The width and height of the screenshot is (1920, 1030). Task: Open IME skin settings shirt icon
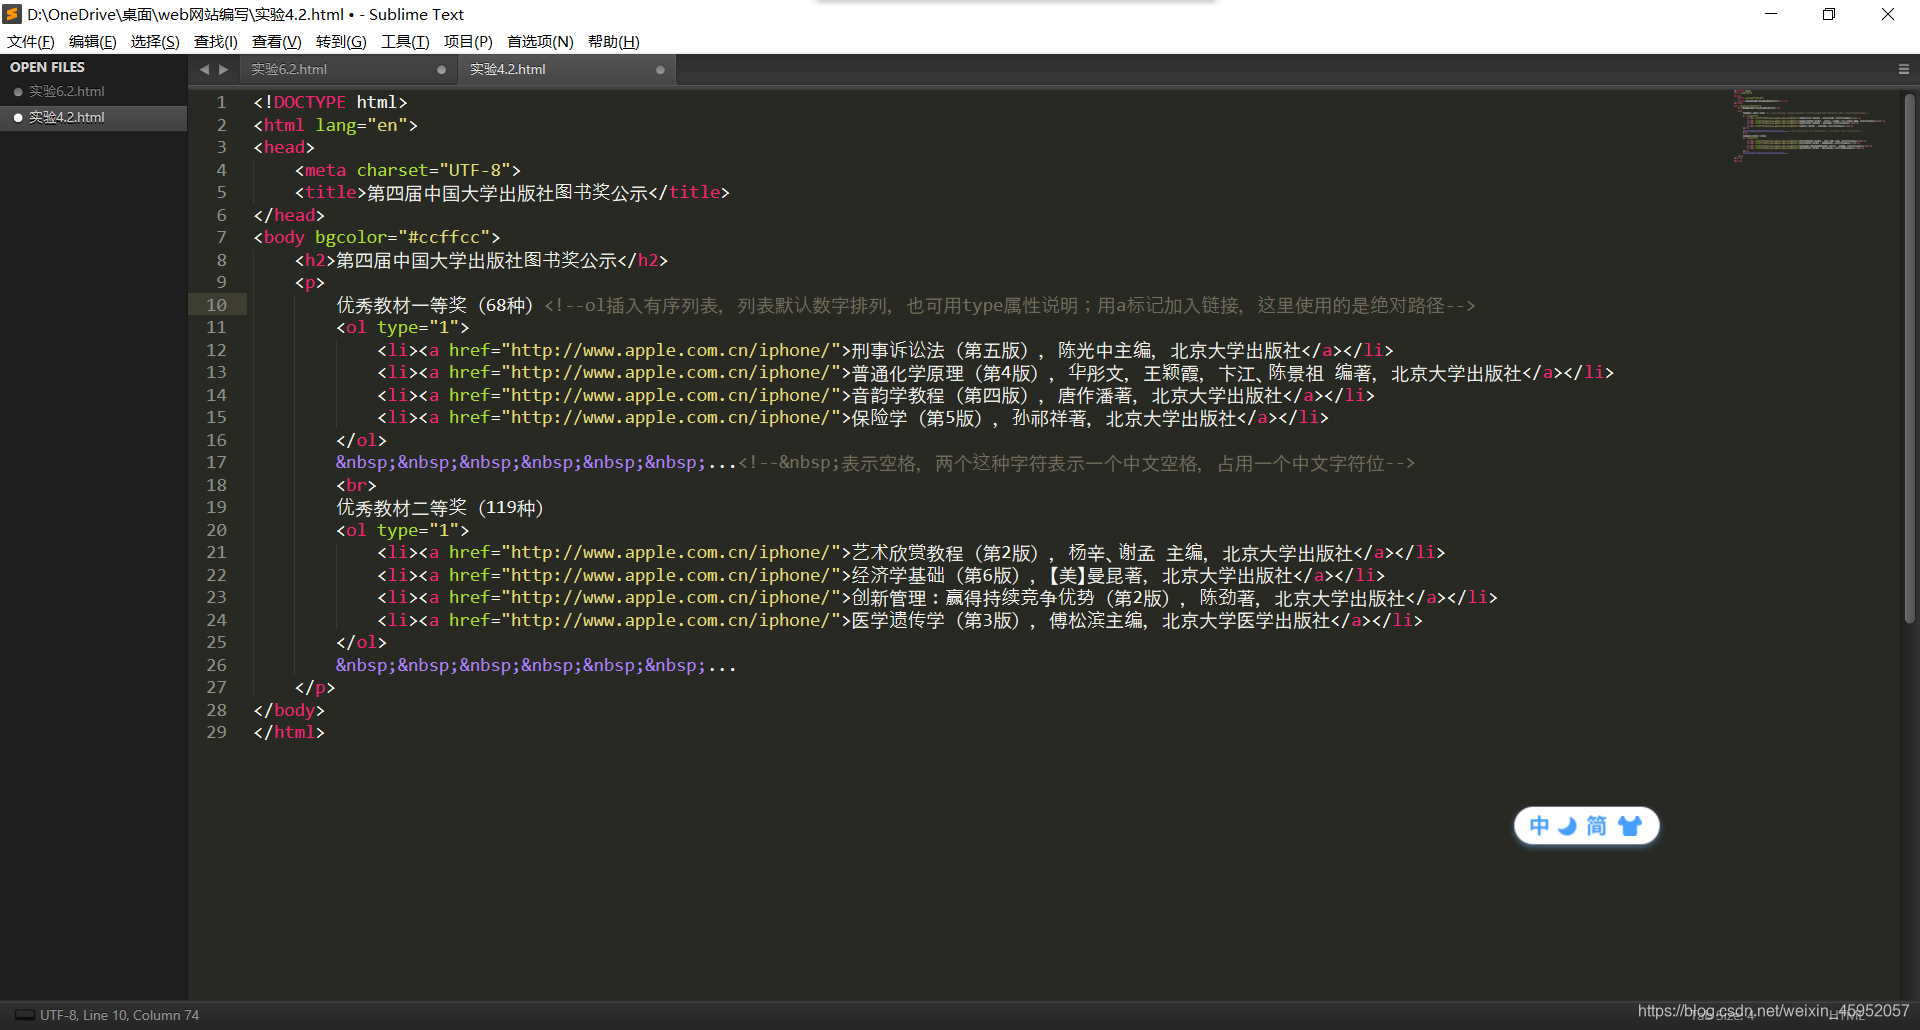[x=1630, y=826]
